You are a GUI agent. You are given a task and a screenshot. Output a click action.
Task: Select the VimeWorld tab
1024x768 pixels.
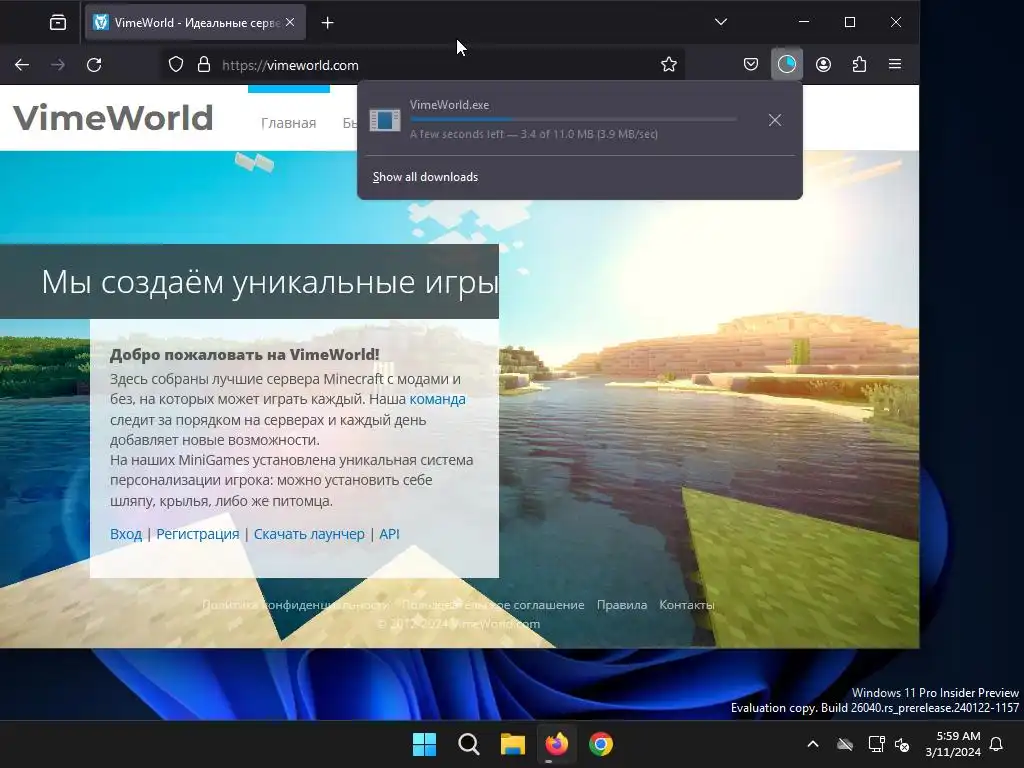[x=195, y=23]
